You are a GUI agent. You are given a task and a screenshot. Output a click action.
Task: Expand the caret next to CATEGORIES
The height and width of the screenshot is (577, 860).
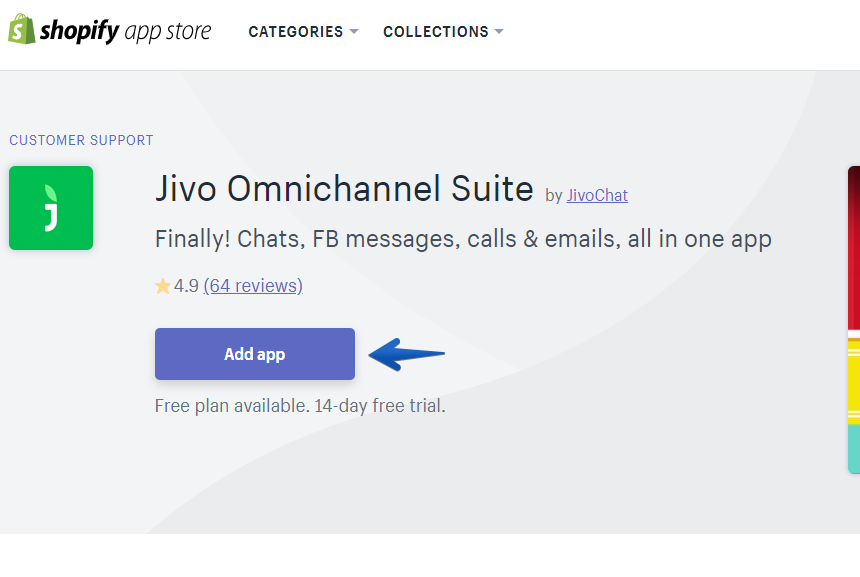click(x=354, y=32)
